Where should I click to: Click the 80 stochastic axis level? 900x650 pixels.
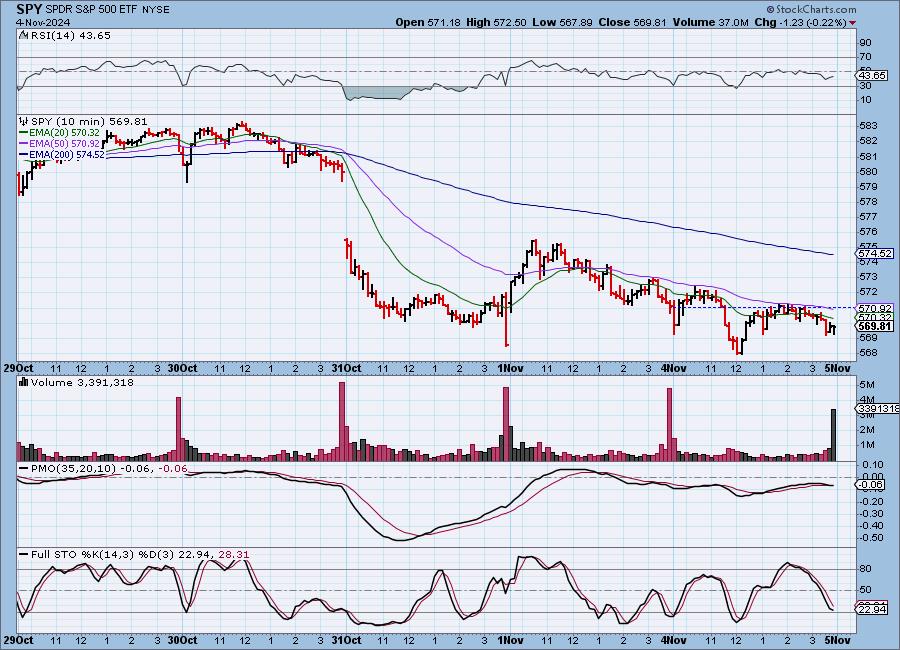865,569
